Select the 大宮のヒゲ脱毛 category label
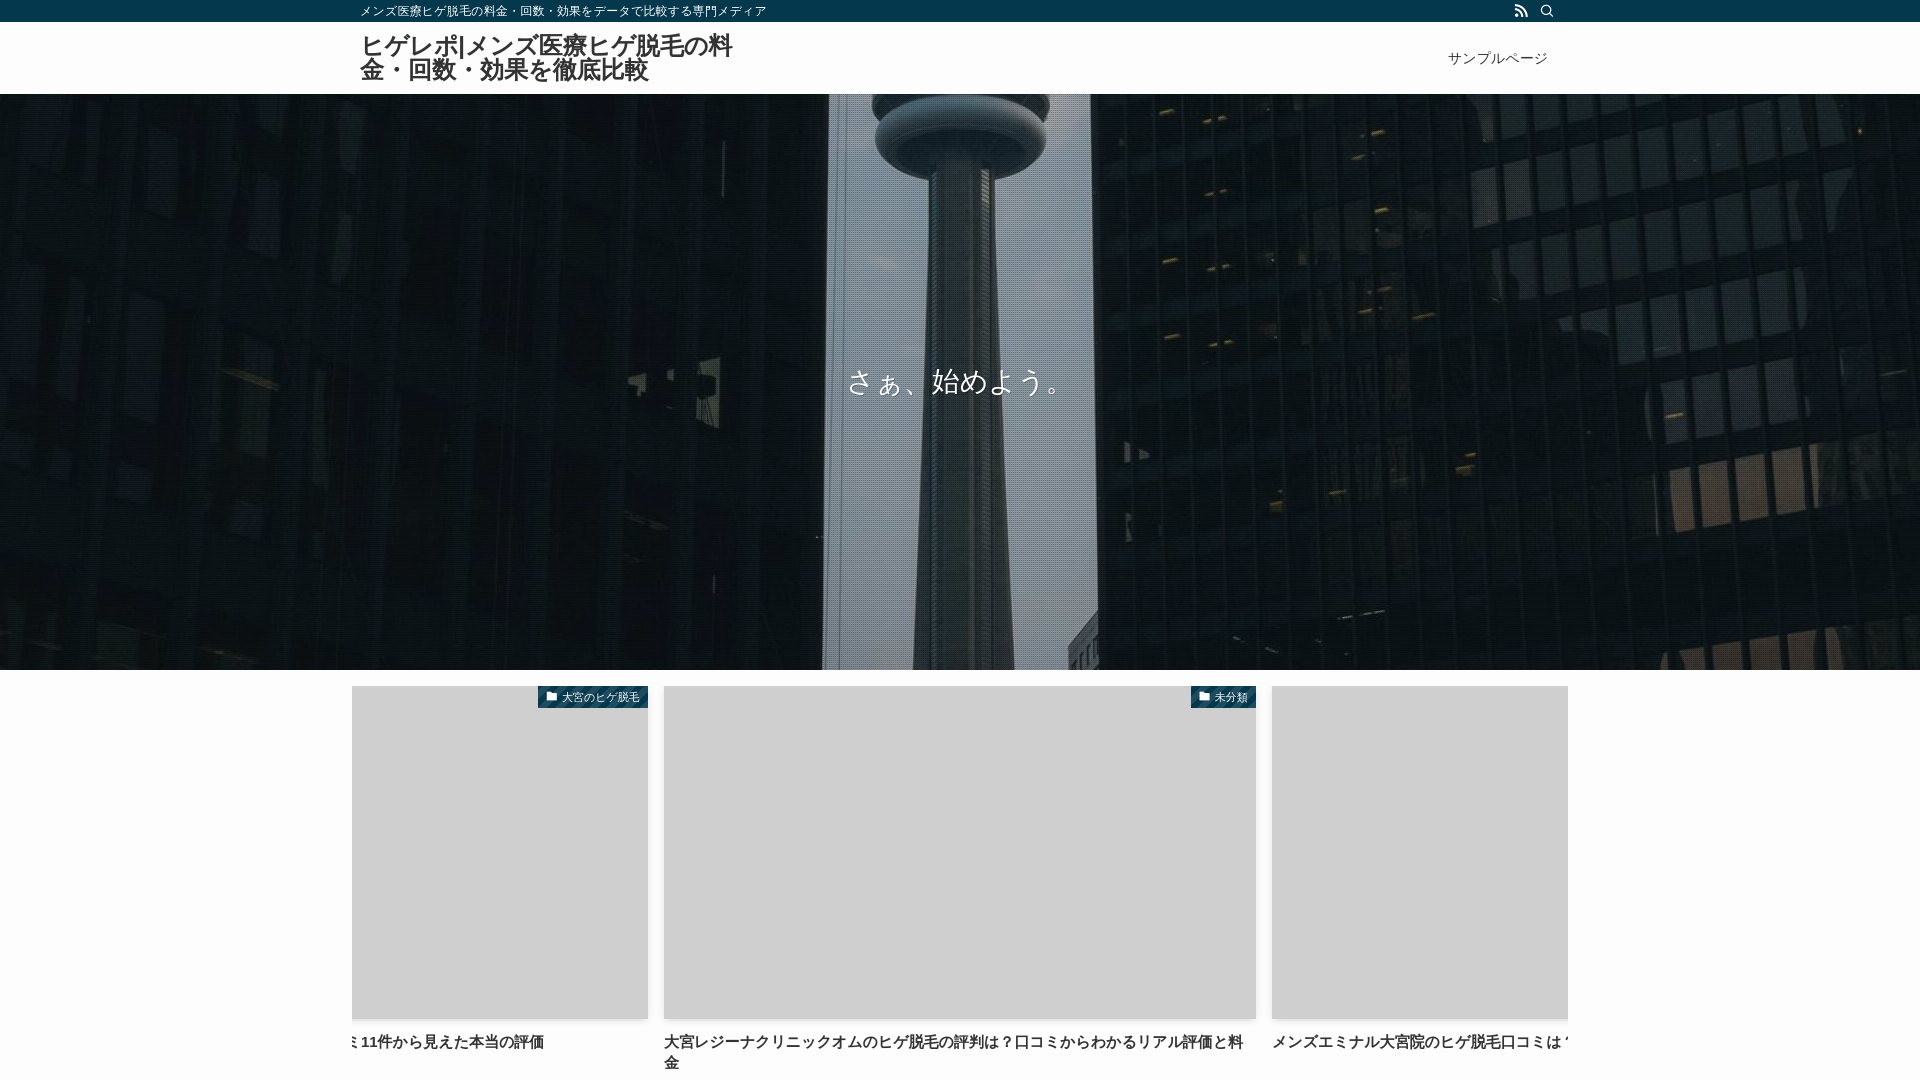Image resolution: width=1920 pixels, height=1080 pixels. coord(593,697)
